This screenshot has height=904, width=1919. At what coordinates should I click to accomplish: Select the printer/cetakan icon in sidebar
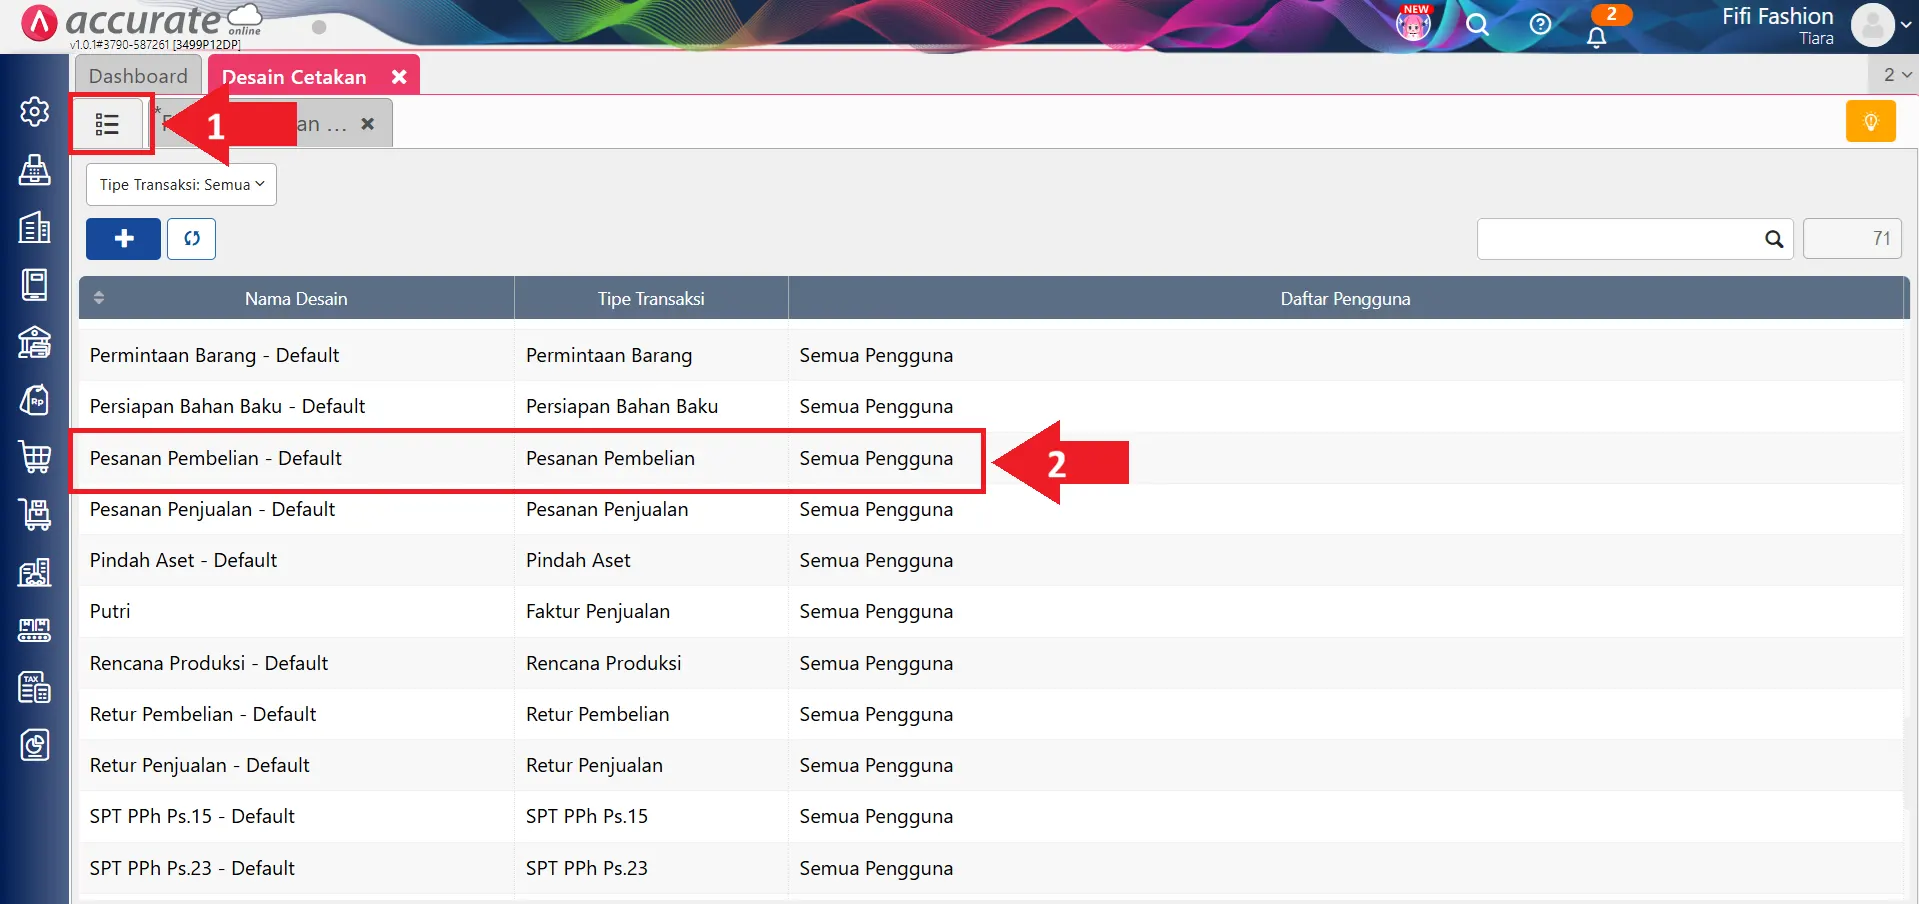36,170
